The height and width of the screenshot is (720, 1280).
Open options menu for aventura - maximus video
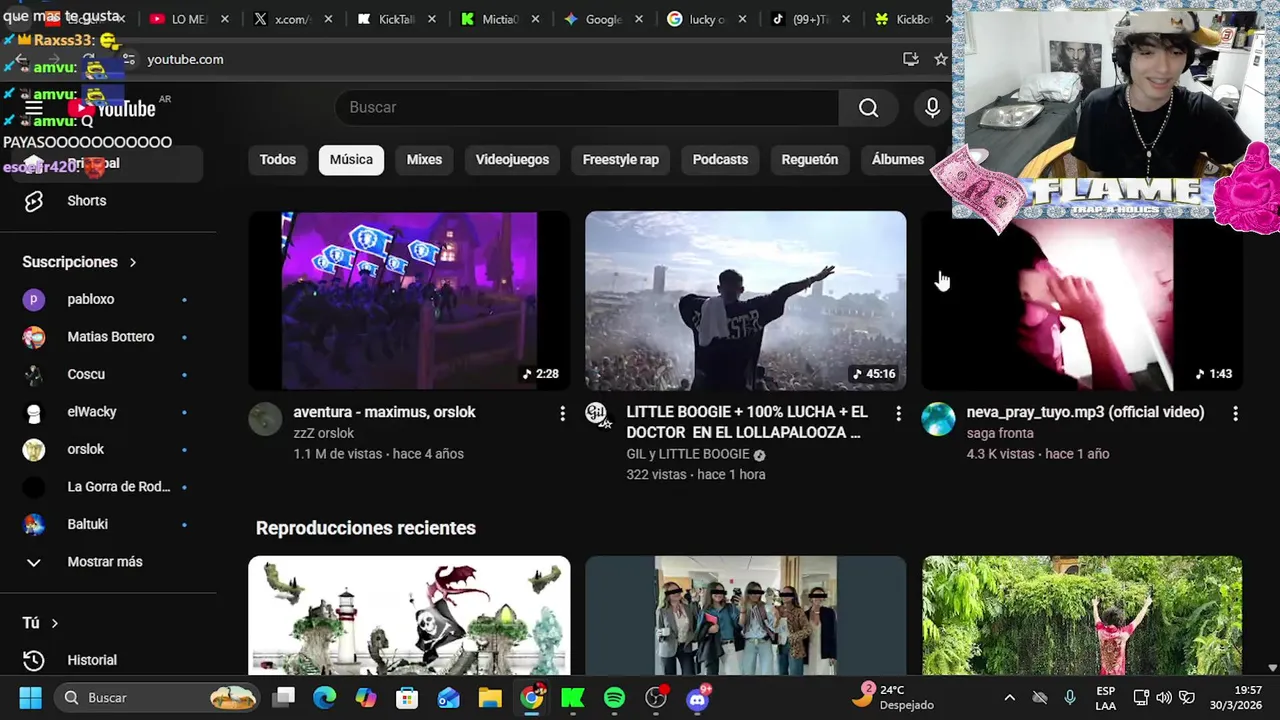(x=562, y=413)
